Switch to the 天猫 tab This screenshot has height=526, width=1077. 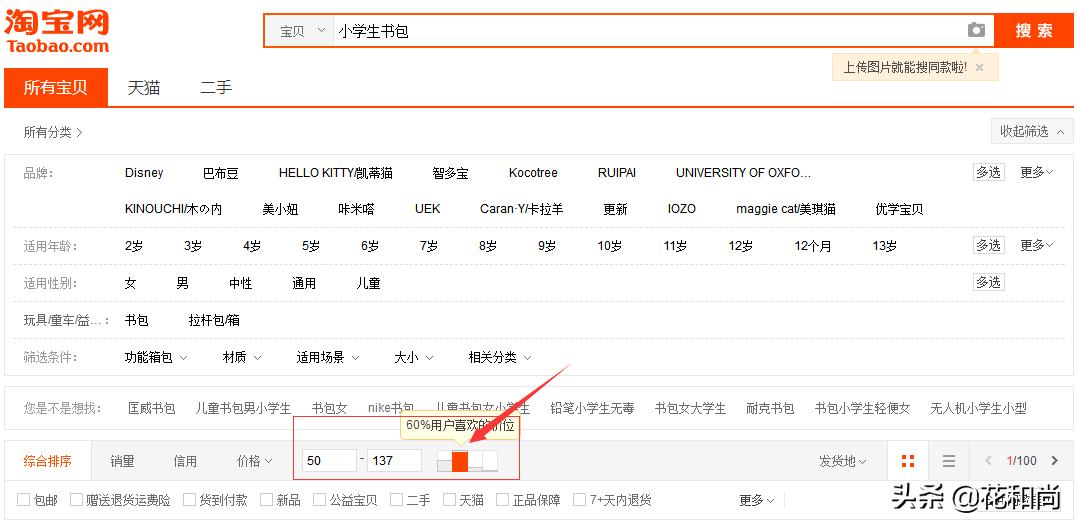[x=143, y=88]
